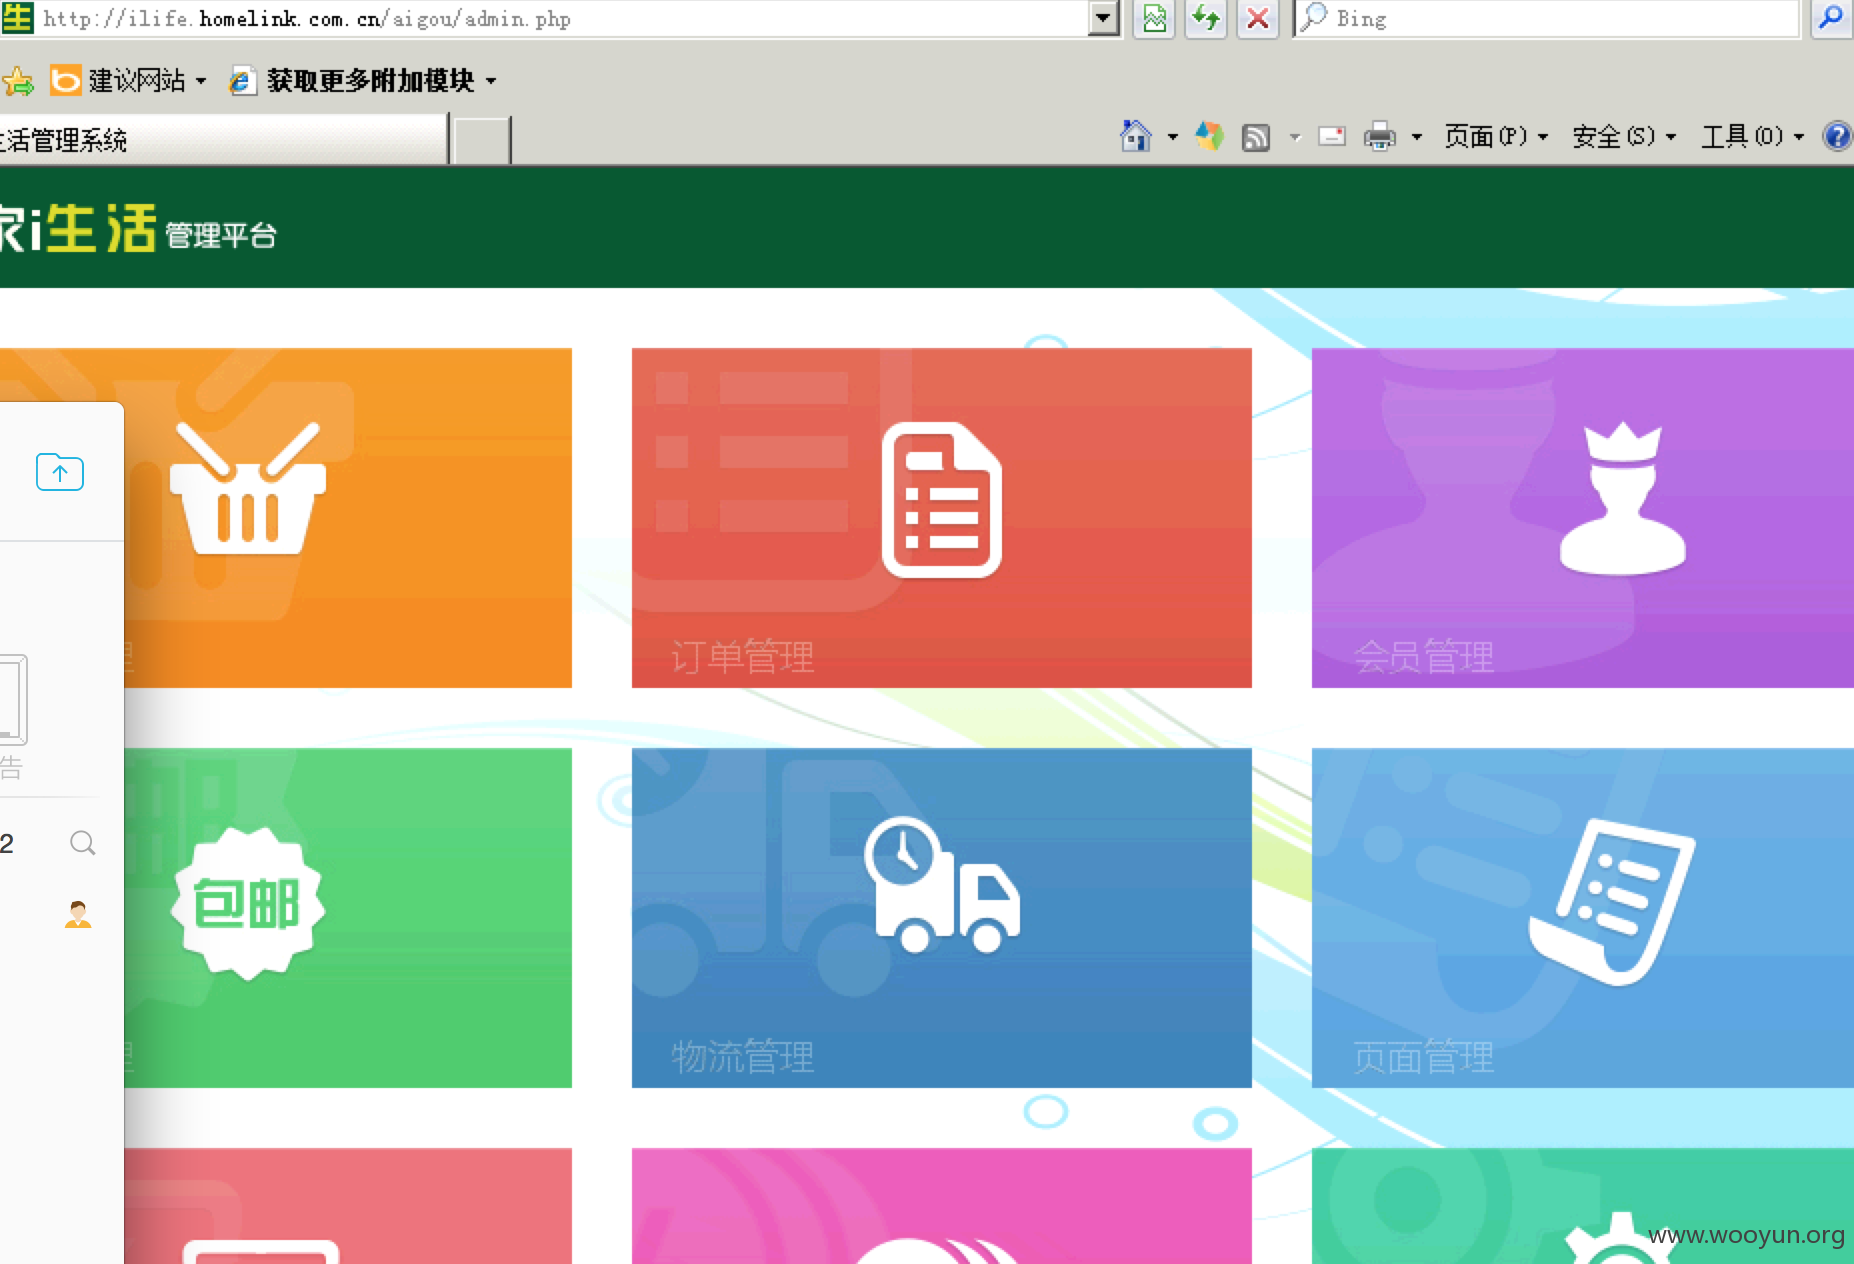Expand the 获取更多附加模块 dropdown arrow

click(491, 81)
